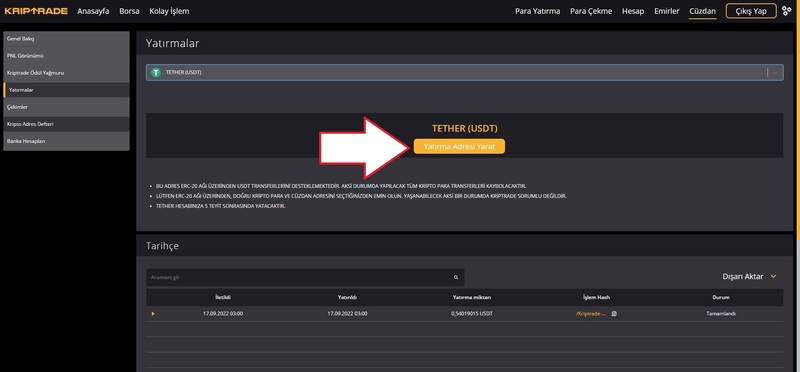Click the Kriptrade logo

(36, 11)
